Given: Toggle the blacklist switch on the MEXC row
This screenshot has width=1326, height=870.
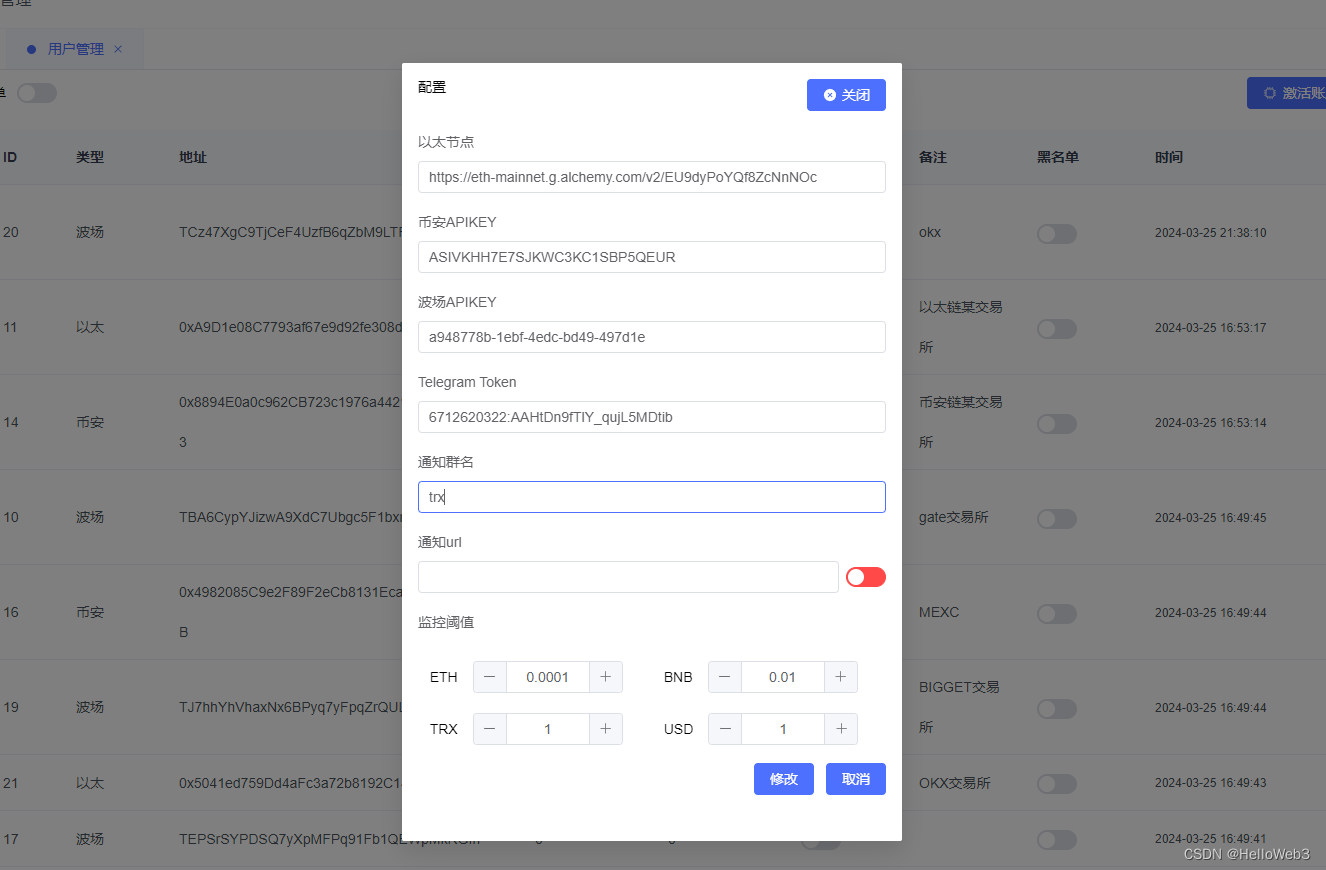Looking at the screenshot, I should pyautogui.click(x=1056, y=613).
